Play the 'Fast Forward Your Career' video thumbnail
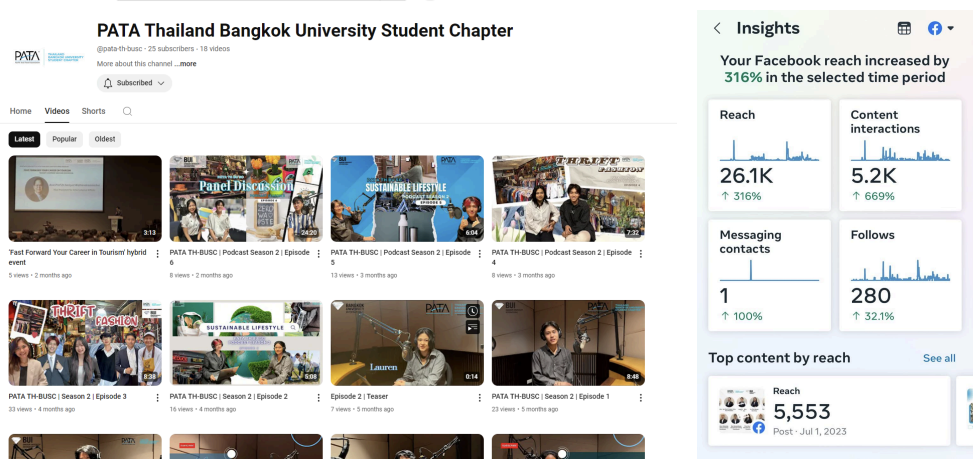 [x=85, y=199]
